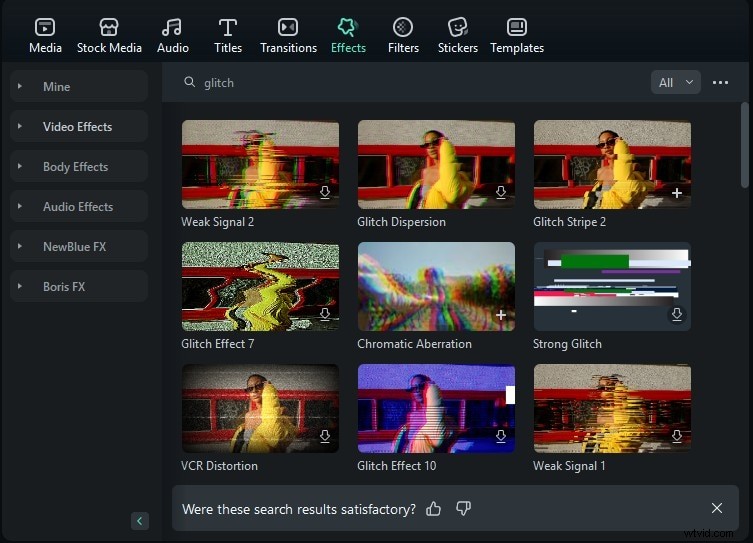Select the Mine category label
753x543 pixels.
56,86
